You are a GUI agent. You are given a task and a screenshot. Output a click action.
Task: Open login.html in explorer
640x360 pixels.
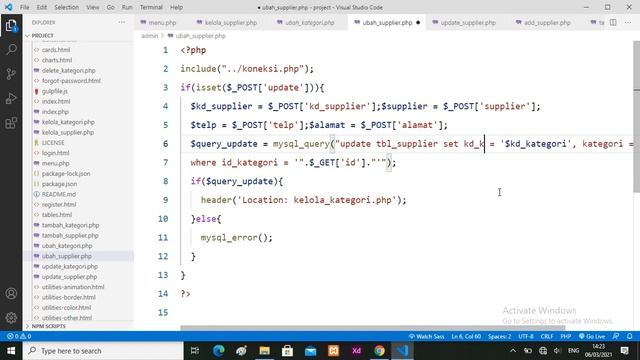pos(56,153)
